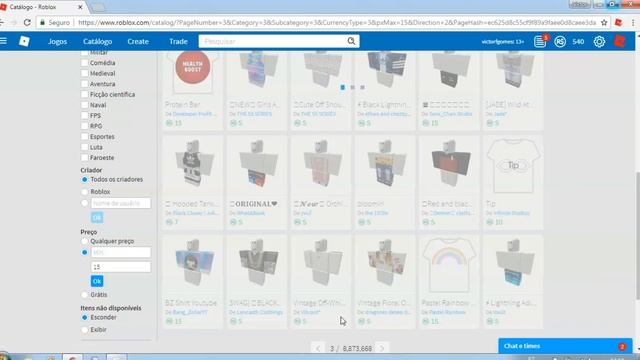Select the custom username creator radio

pos(84,203)
